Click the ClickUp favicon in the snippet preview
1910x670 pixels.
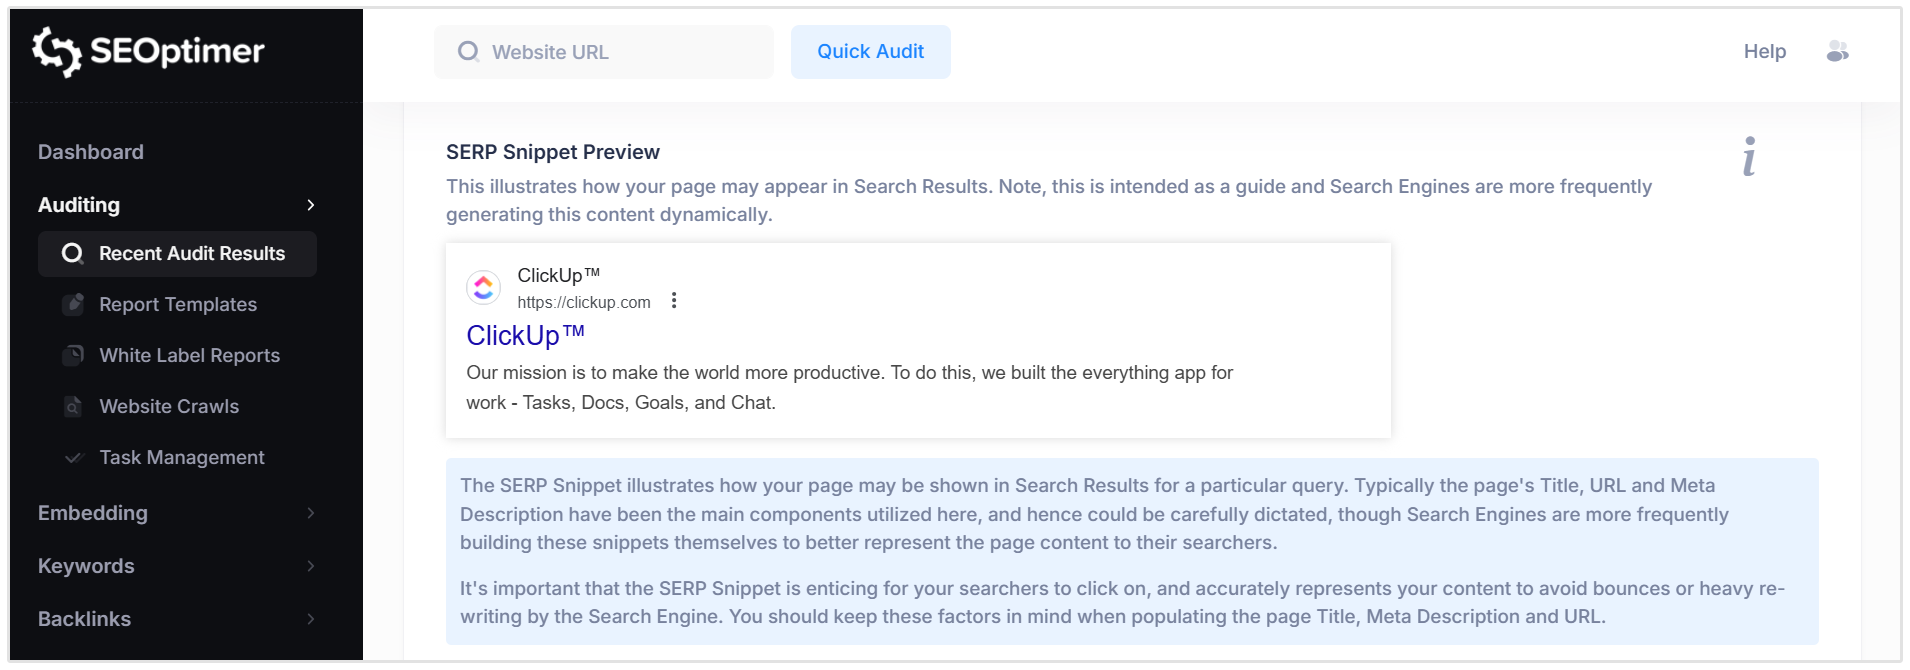[x=484, y=287]
